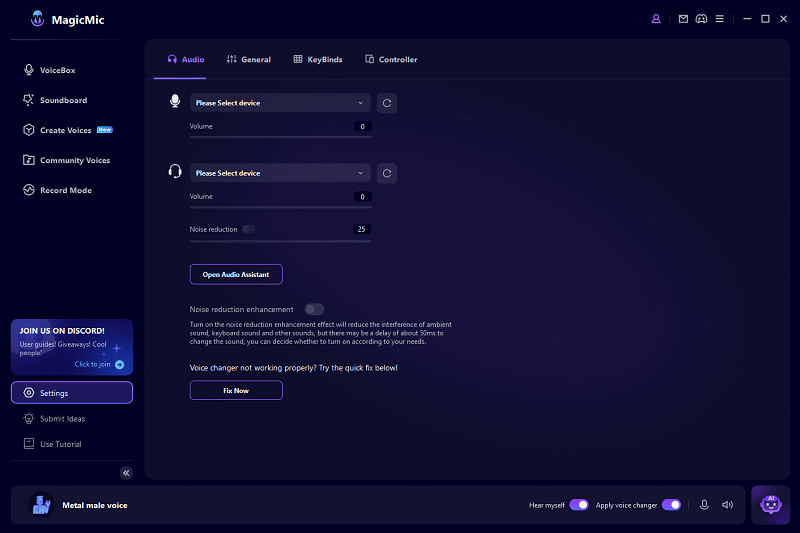Screen dimensions: 800x533
Task: Click the microphone icon in bottom bar
Action: click(x=704, y=505)
